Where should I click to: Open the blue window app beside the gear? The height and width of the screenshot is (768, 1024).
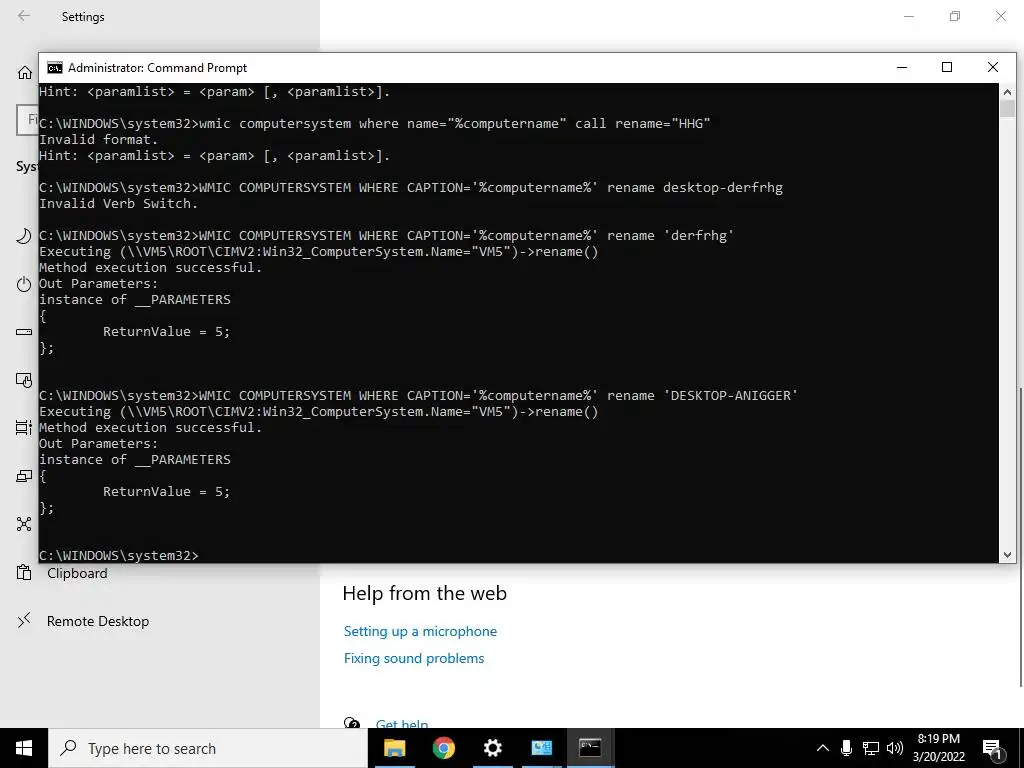[x=541, y=748]
